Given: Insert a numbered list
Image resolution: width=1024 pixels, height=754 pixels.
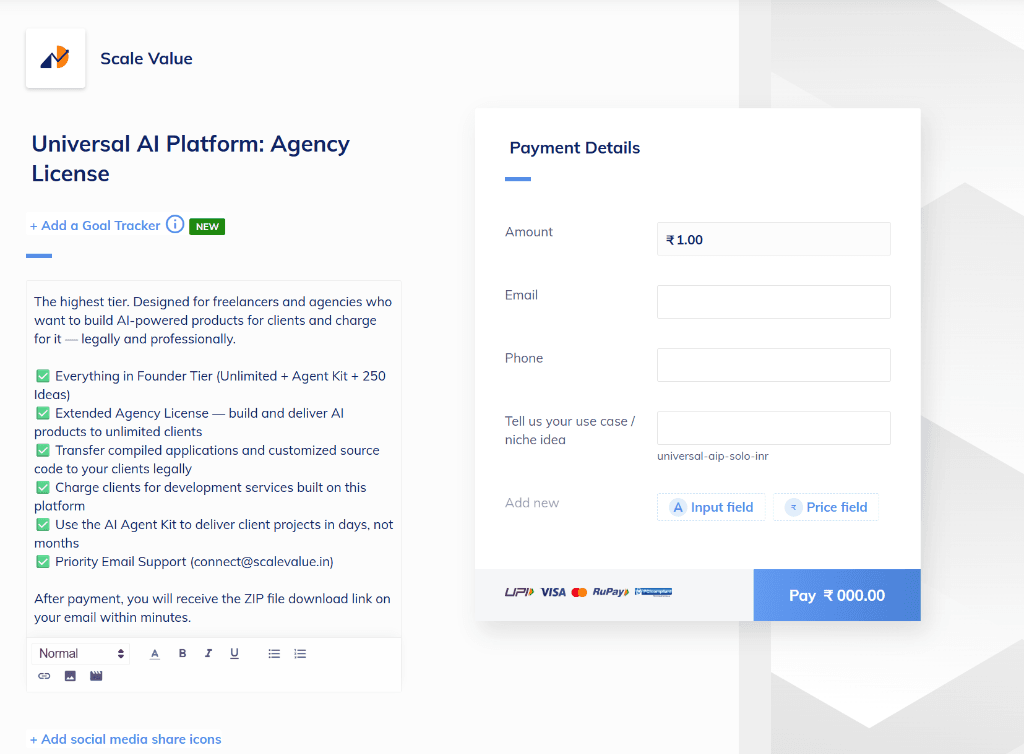Looking at the screenshot, I should tap(300, 653).
